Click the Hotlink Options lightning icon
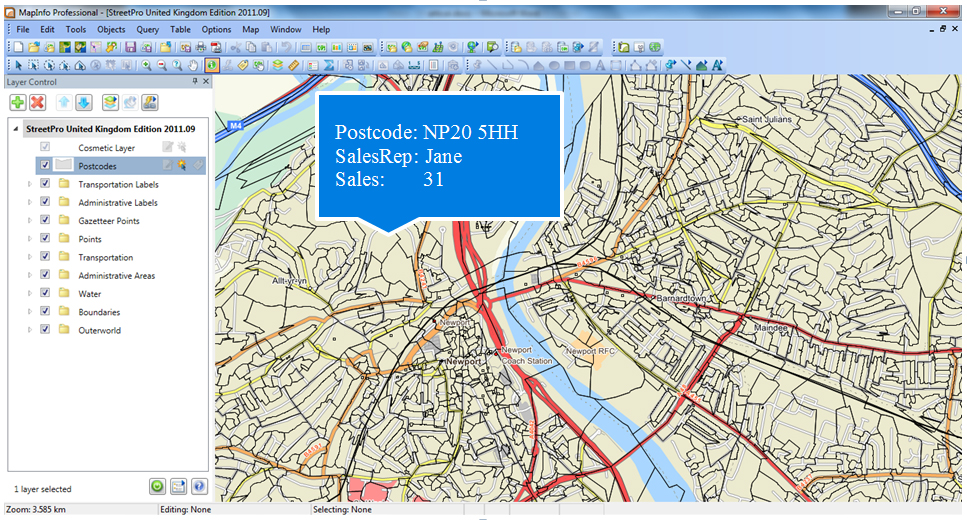The height and width of the screenshot is (520, 967). pyautogui.click(x=150, y=102)
